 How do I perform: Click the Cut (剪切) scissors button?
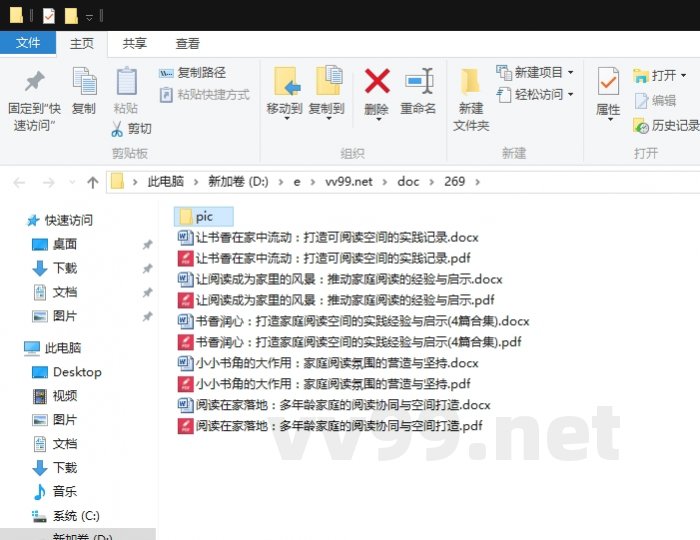point(131,129)
